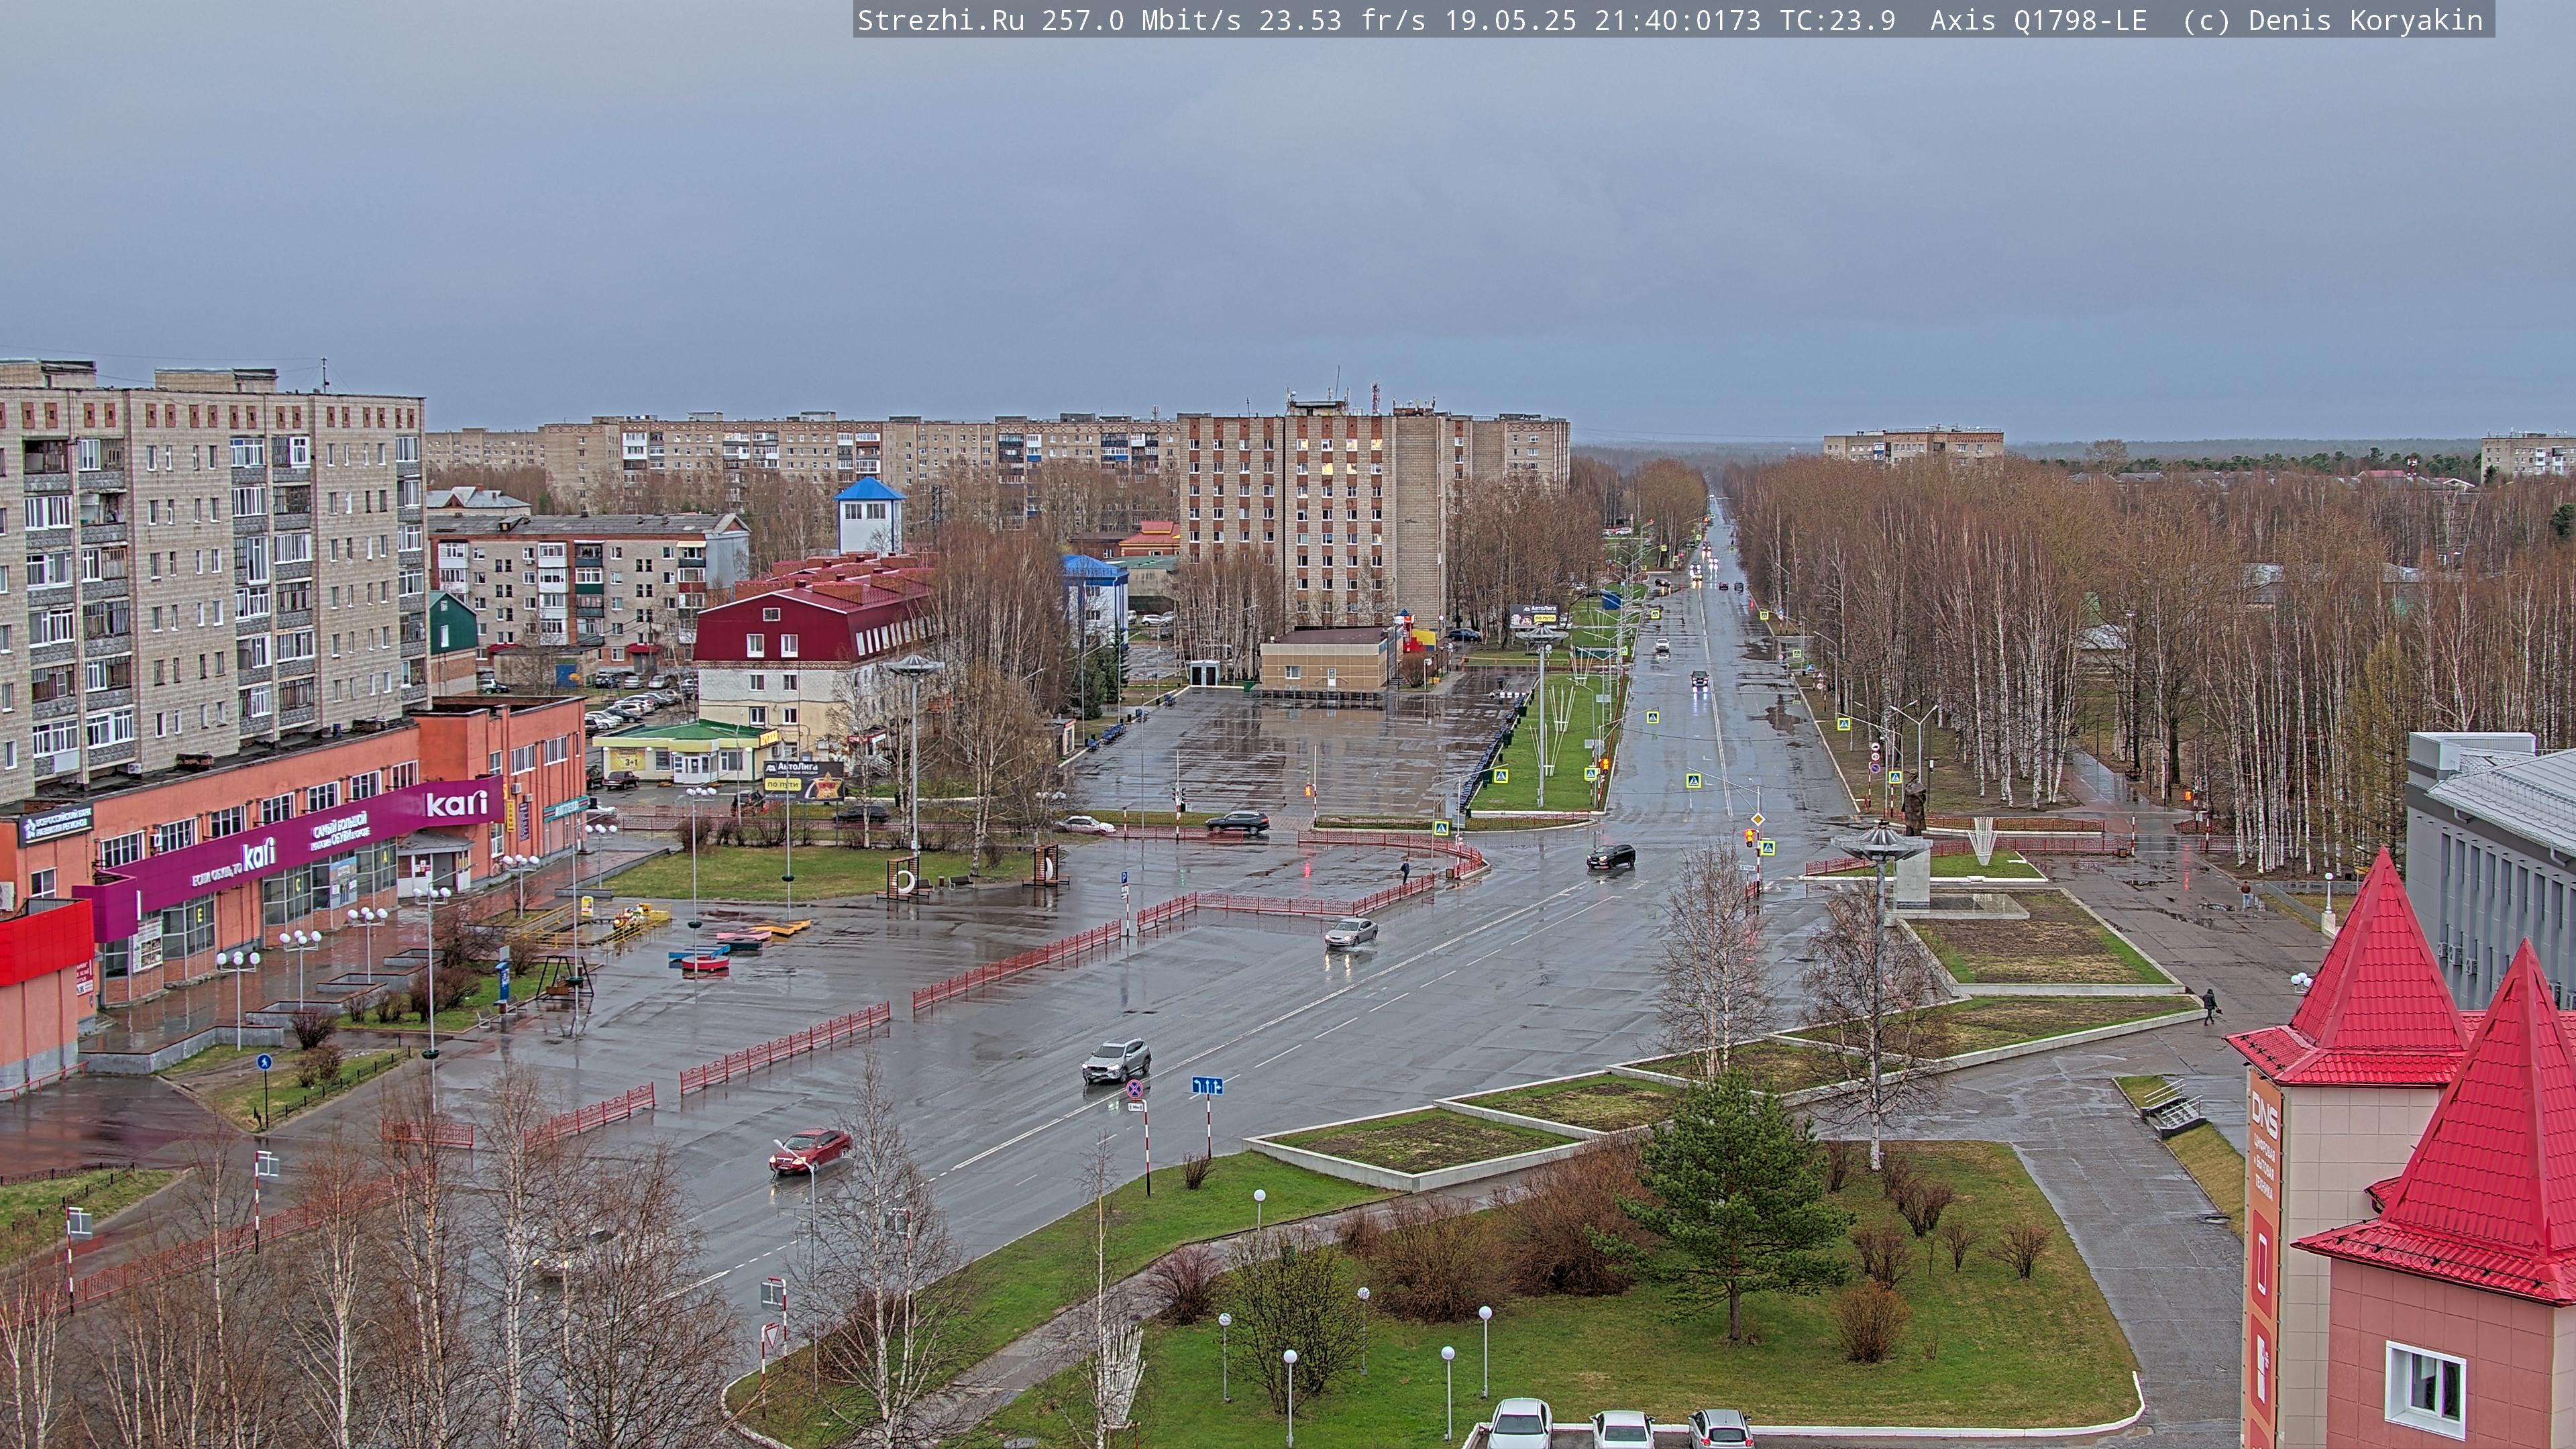Click the "257.0 Mbit/s" bitrate readout

[1141, 21]
